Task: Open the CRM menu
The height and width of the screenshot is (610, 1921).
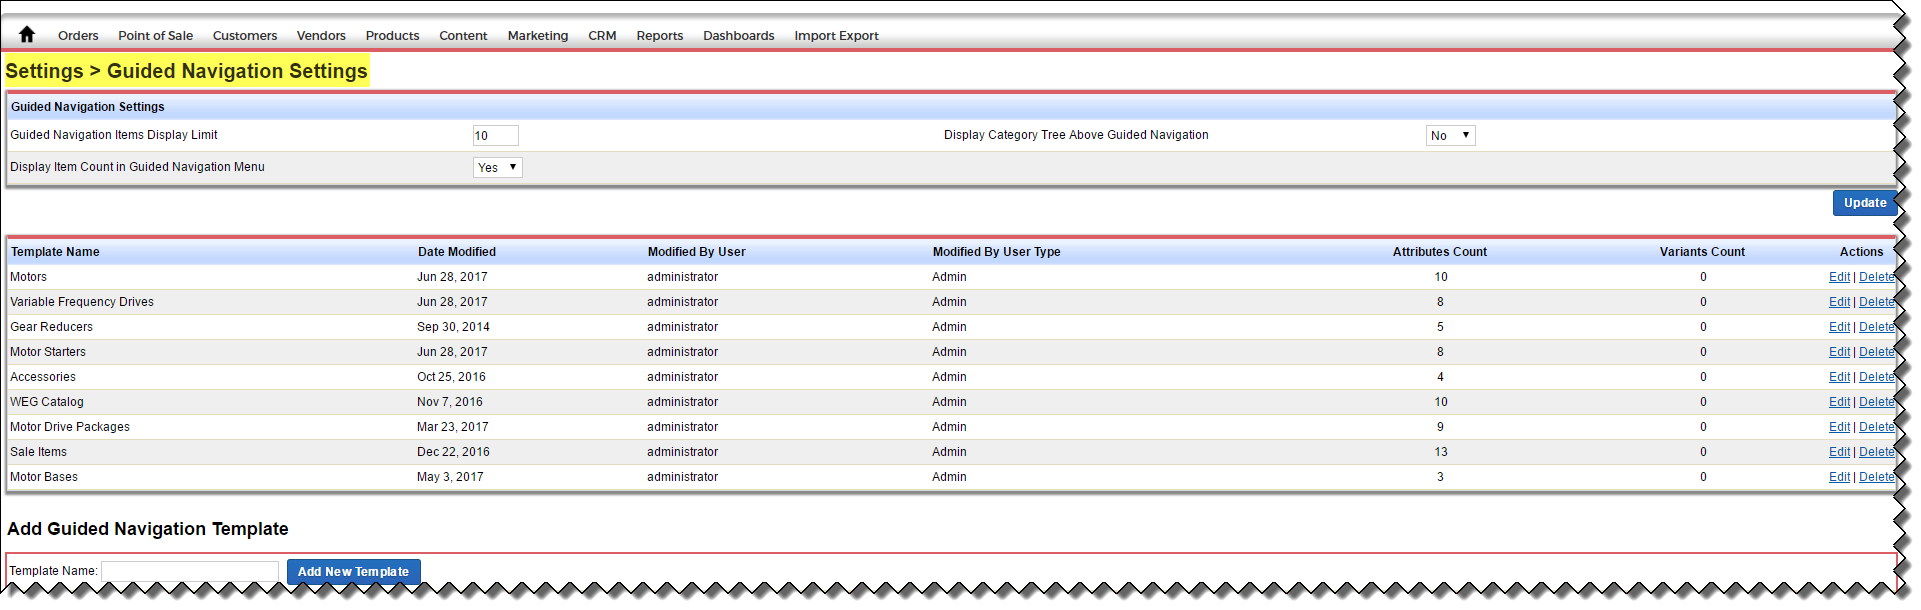Action: click(602, 36)
